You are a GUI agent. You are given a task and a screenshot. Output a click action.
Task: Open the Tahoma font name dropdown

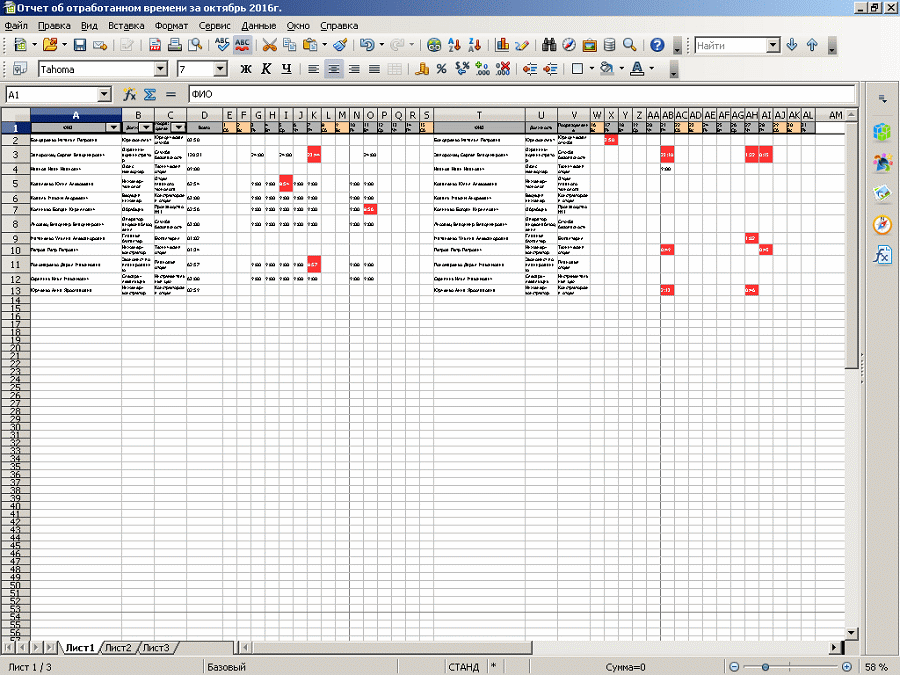160,69
